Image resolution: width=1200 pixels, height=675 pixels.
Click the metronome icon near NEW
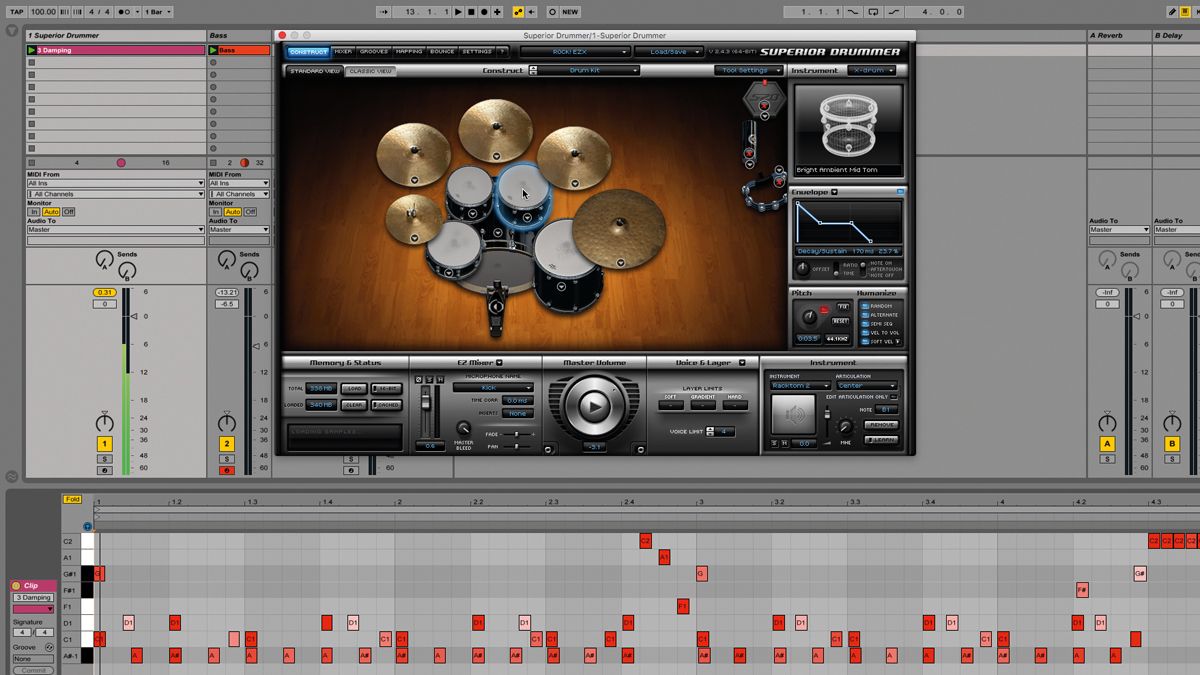[x=552, y=9]
